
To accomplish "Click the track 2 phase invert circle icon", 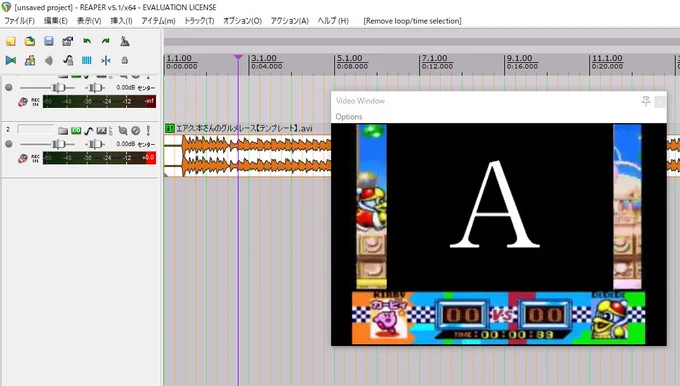I will tap(136, 131).
